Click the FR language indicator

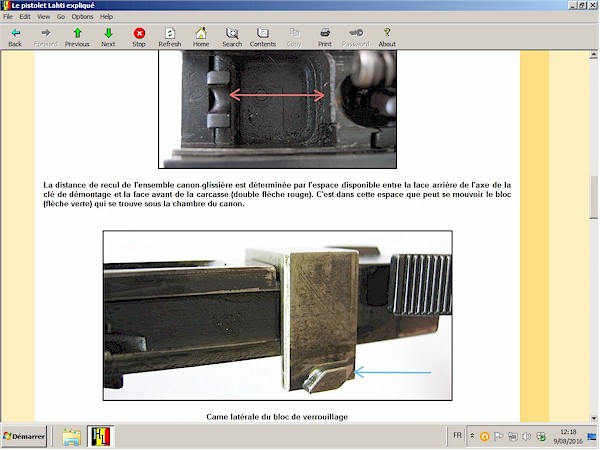coord(457,435)
